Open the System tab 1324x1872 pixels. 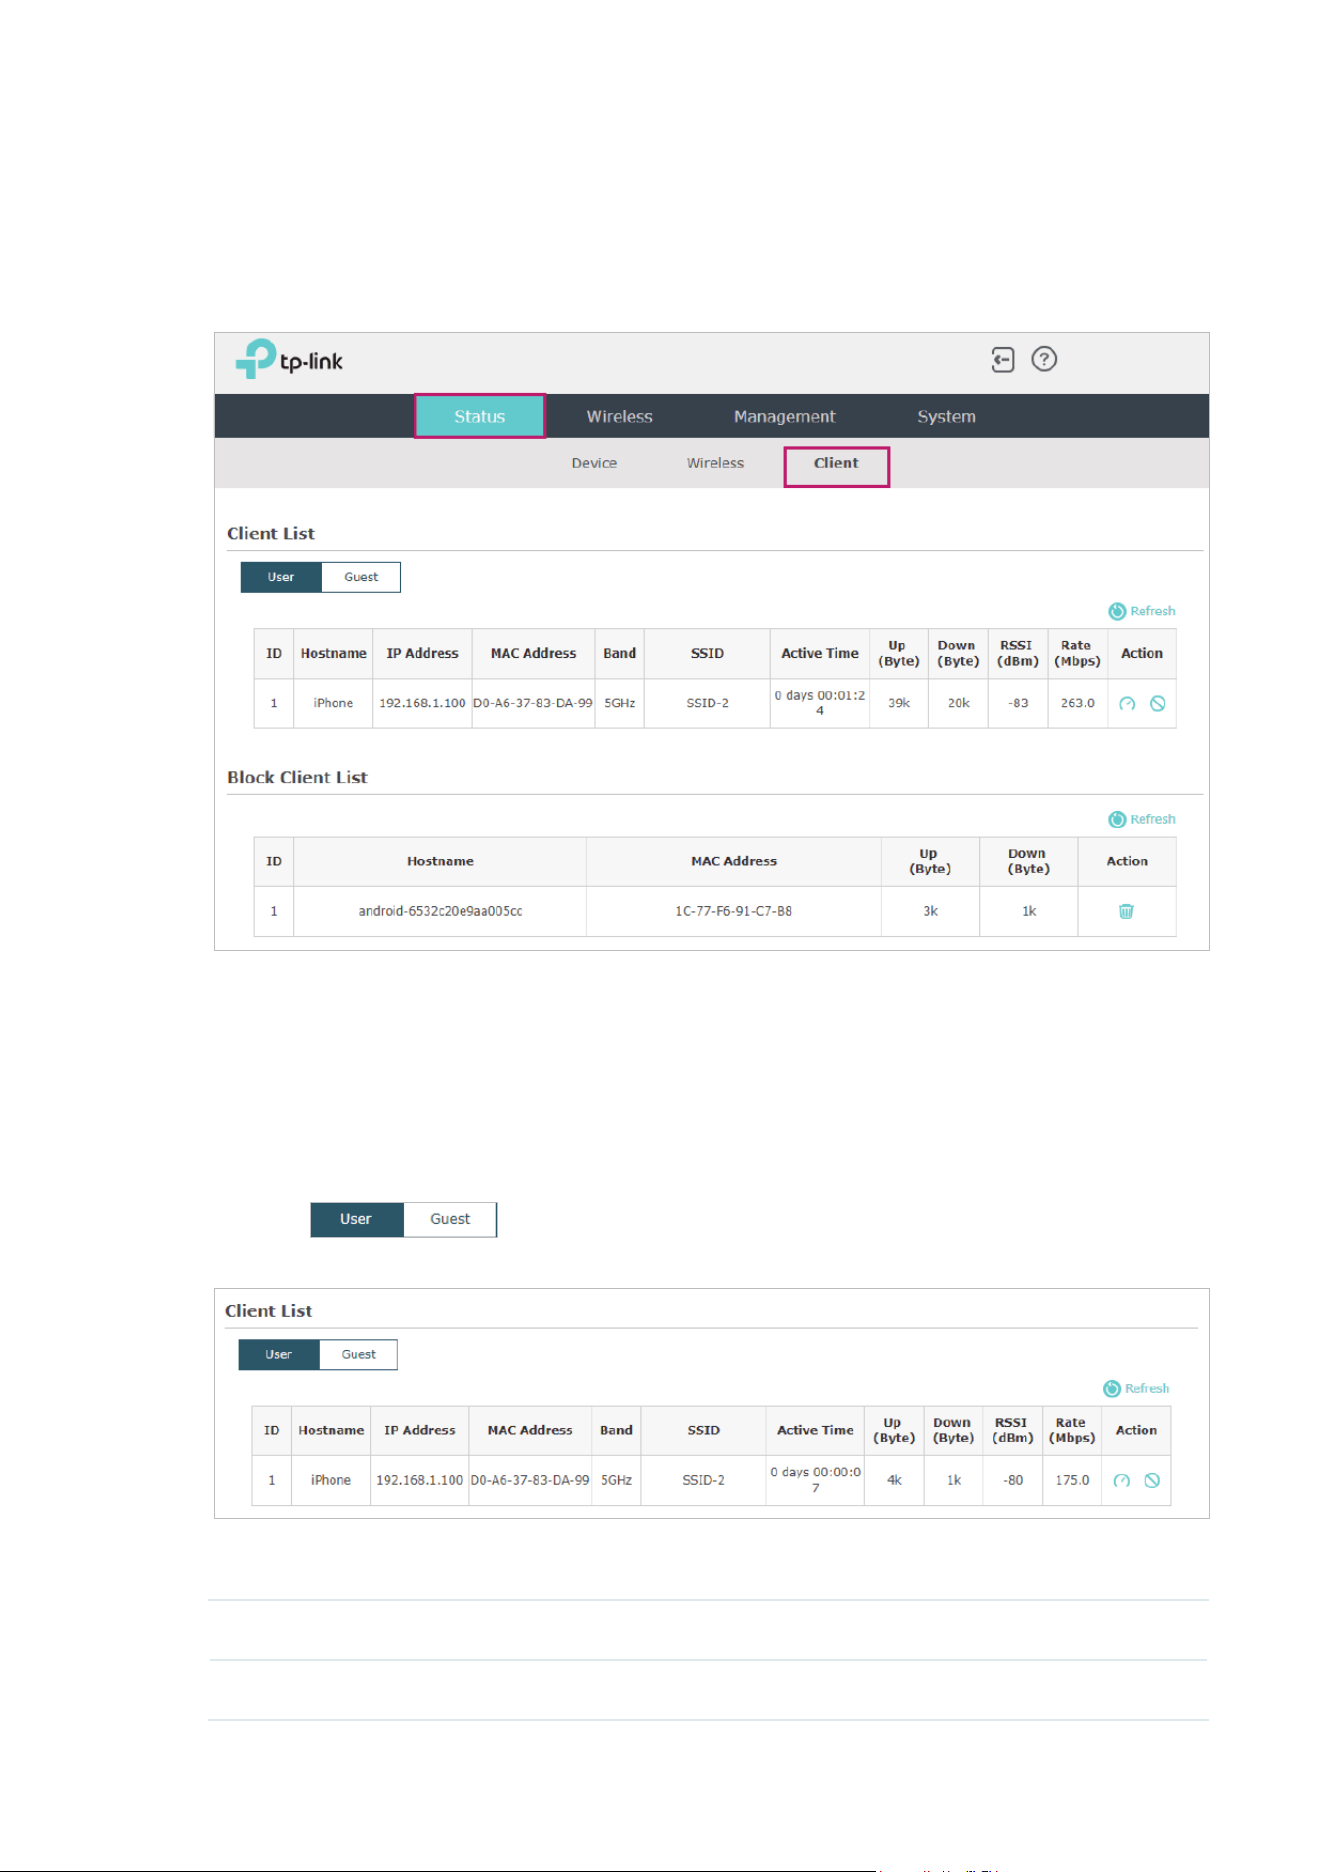(x=946, y=416)
